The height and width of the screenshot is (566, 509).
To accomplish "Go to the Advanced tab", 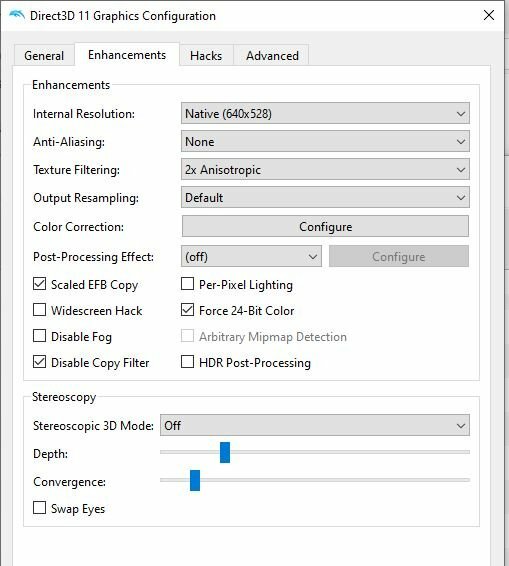I will (272, 56).
